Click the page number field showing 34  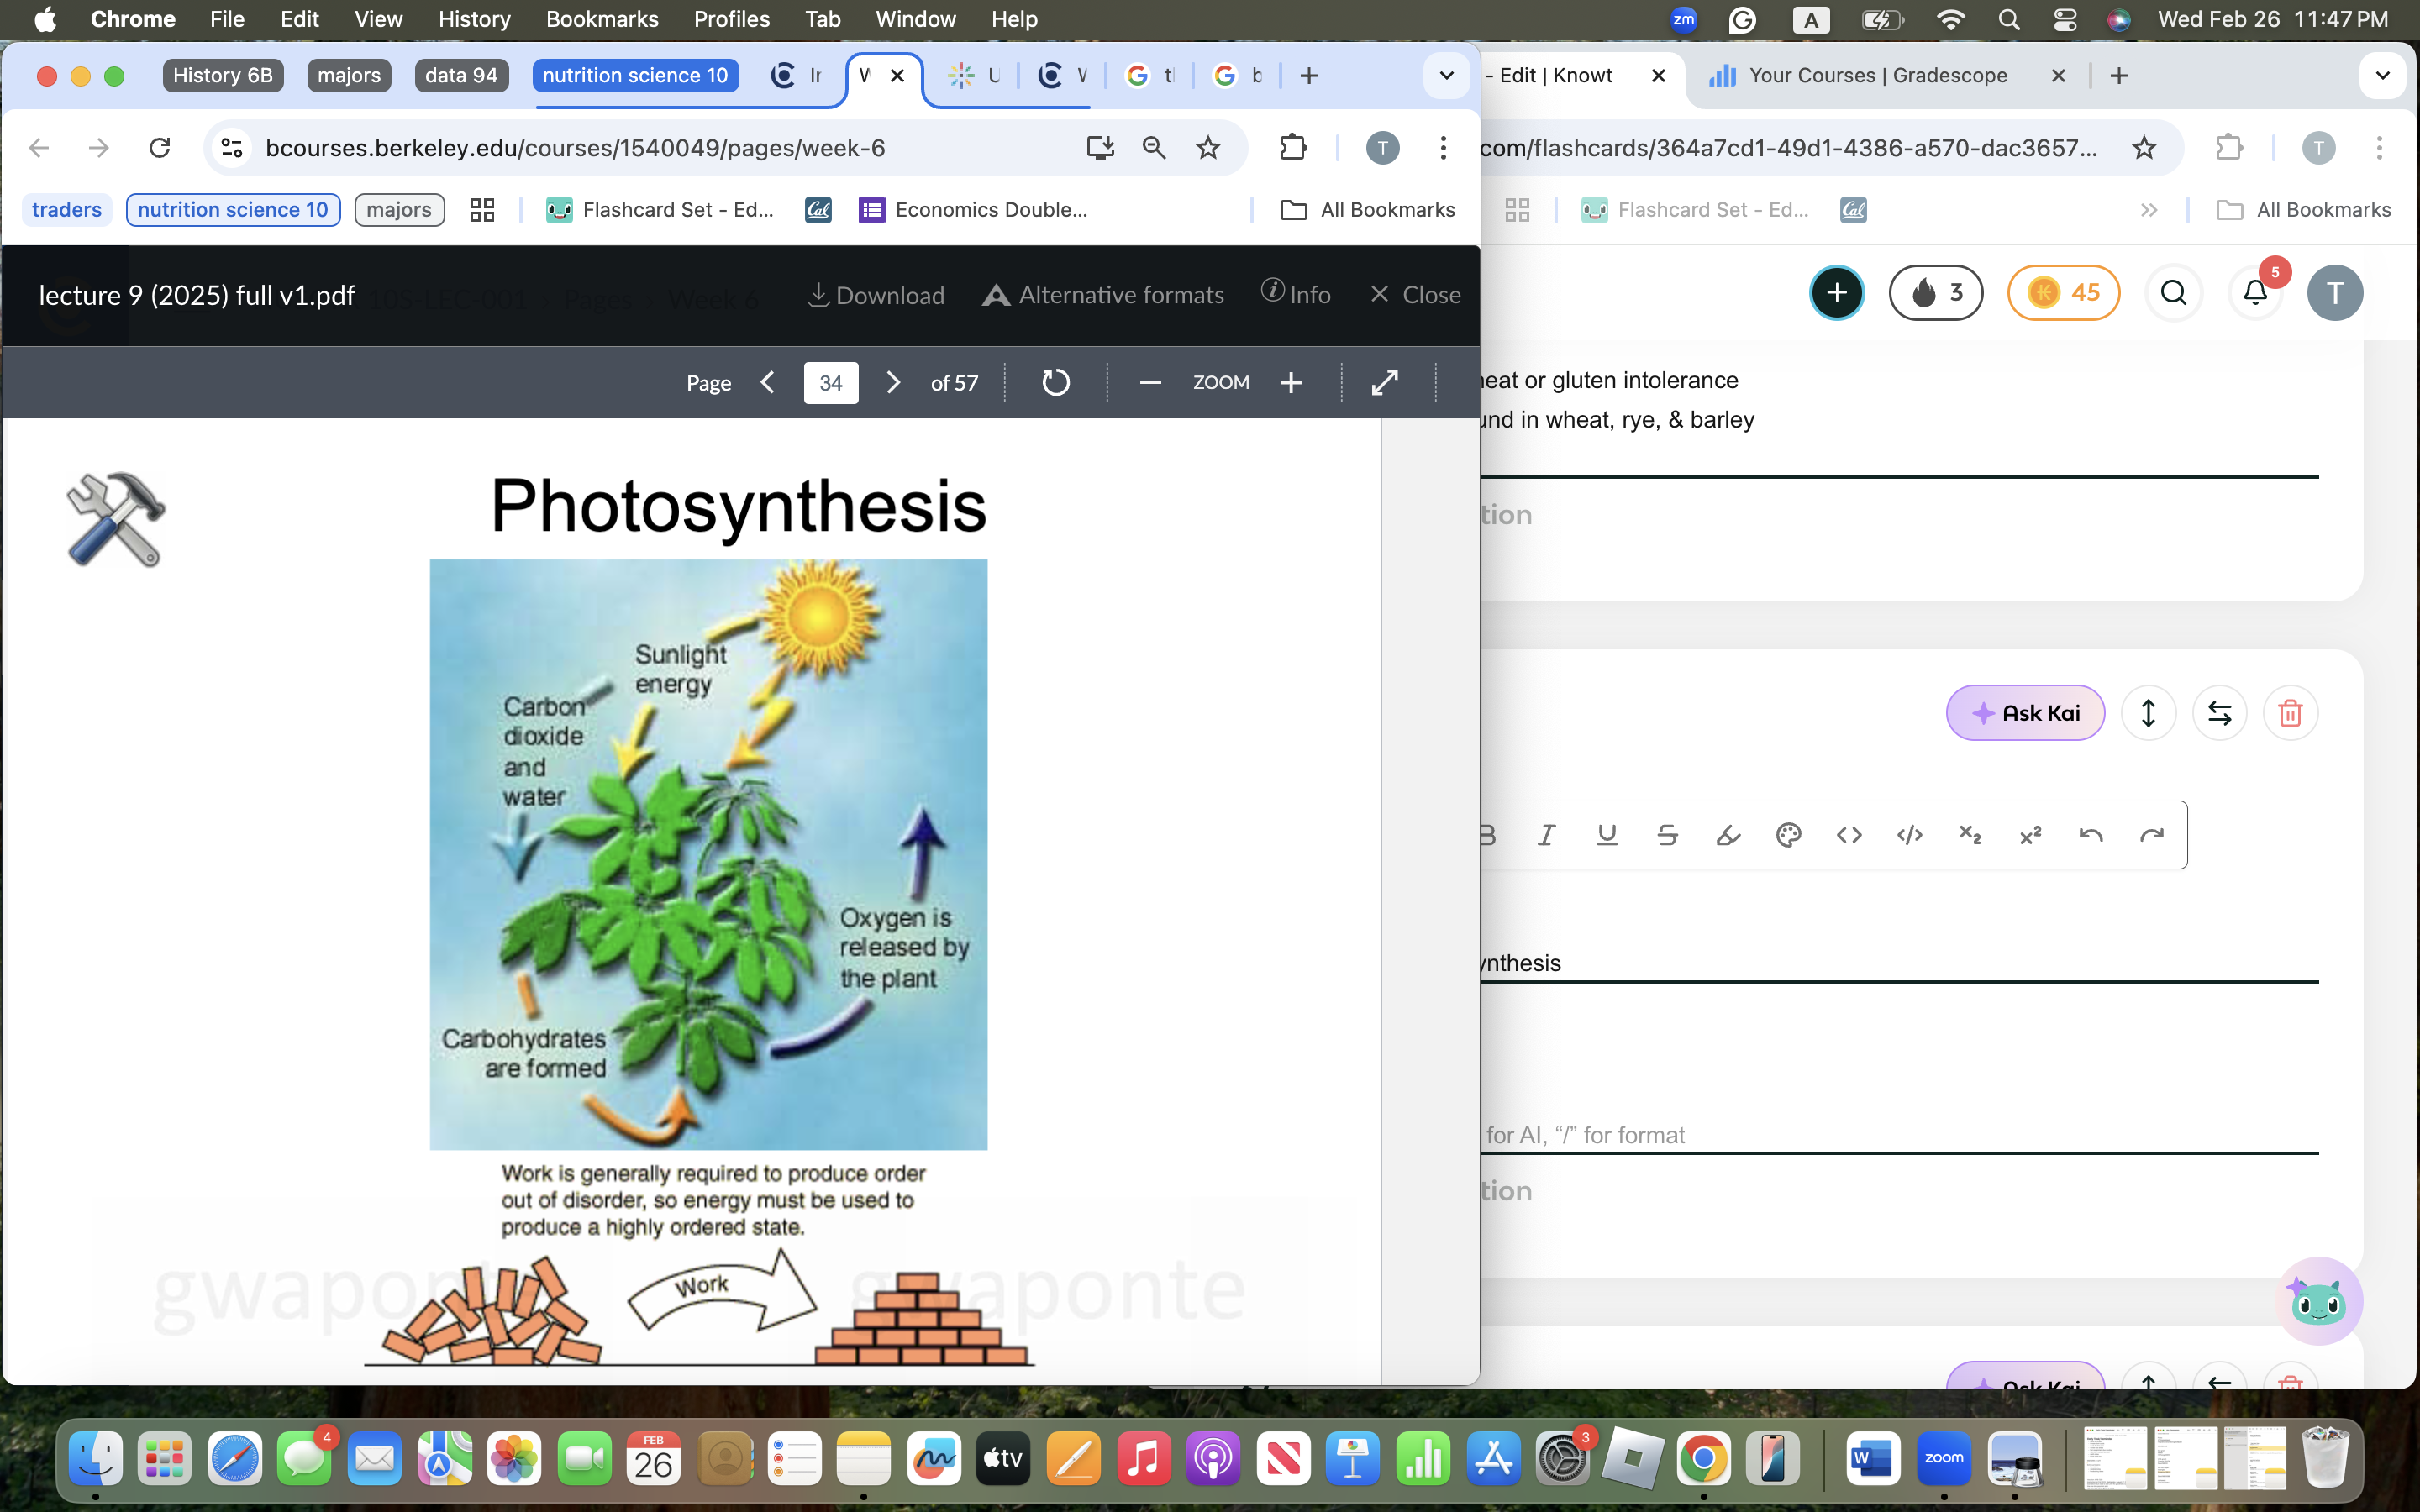(830, 383)
